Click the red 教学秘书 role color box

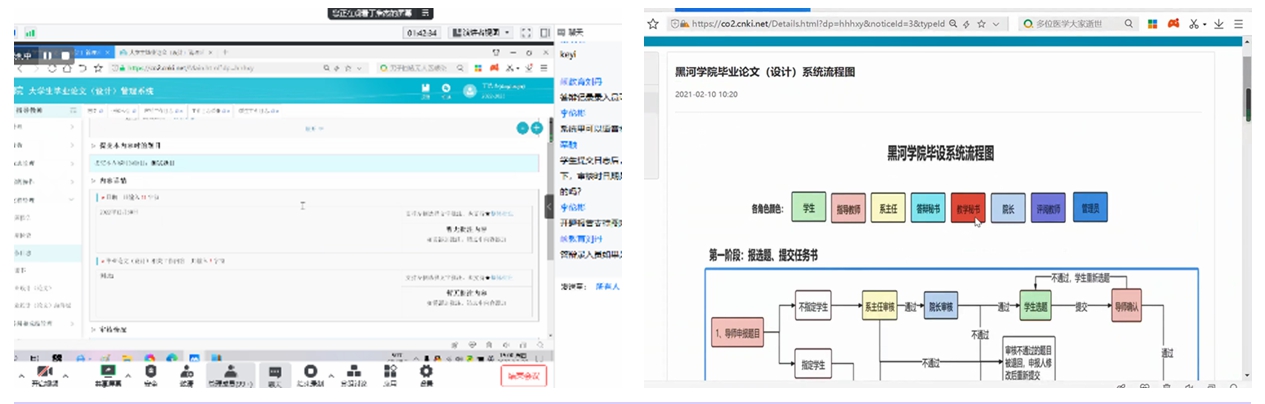click(x=967, y=207)
